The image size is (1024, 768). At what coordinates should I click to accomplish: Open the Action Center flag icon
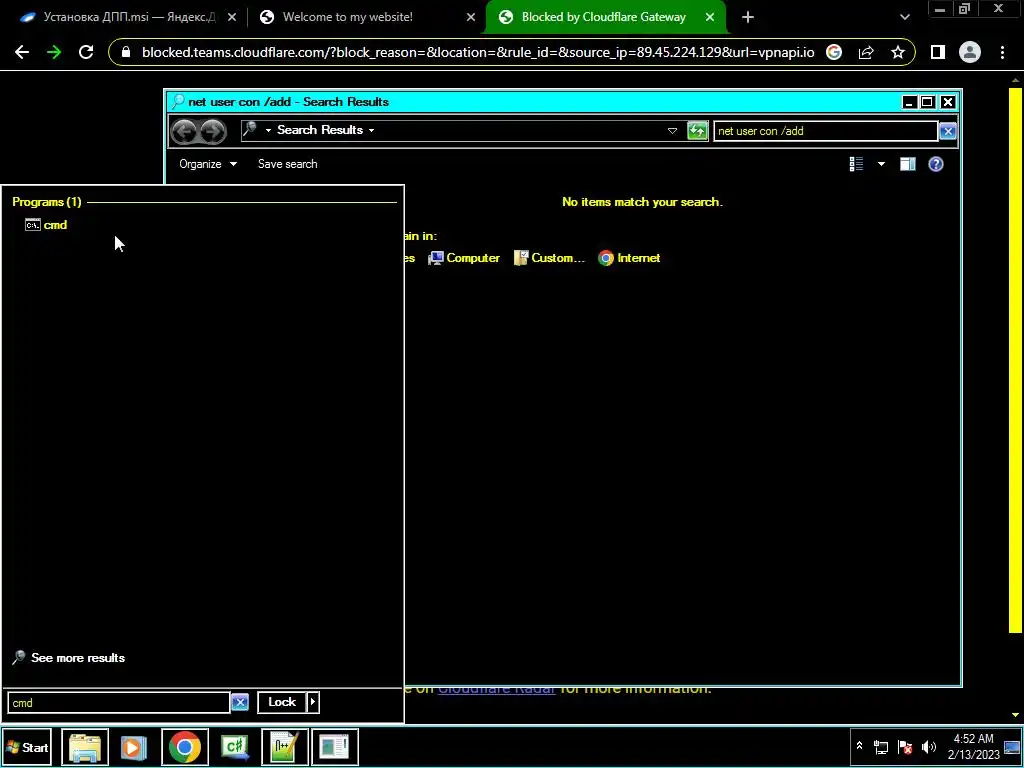pos(905,747)
